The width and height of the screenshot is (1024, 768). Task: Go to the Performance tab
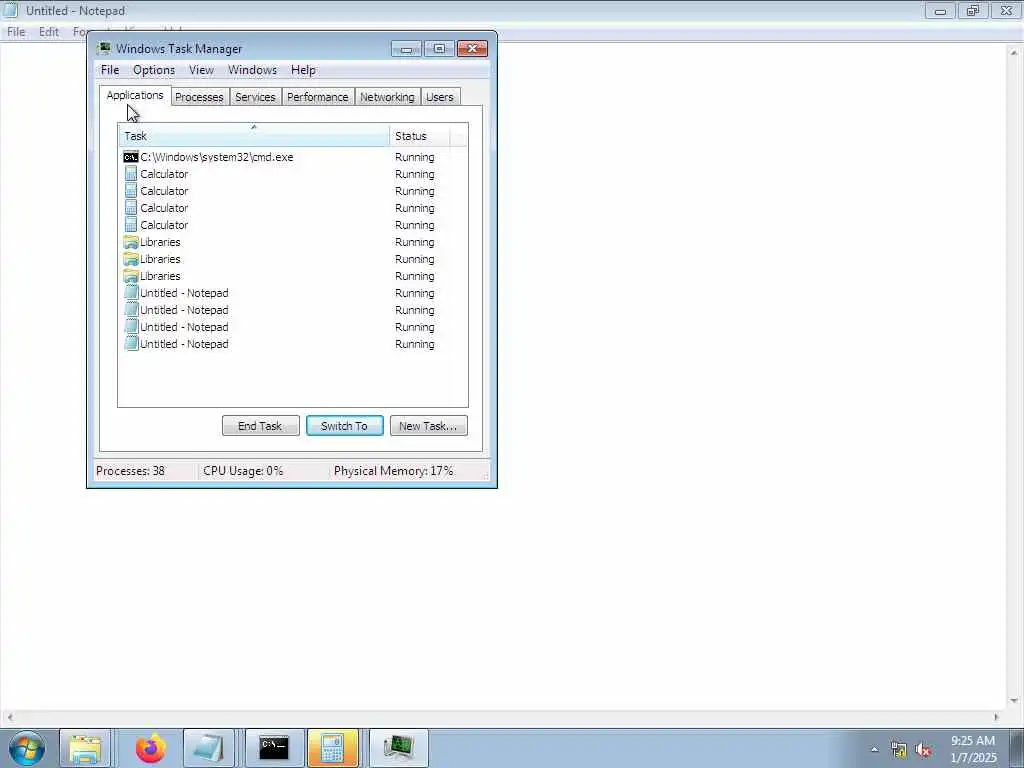click(x=318, y=97)
